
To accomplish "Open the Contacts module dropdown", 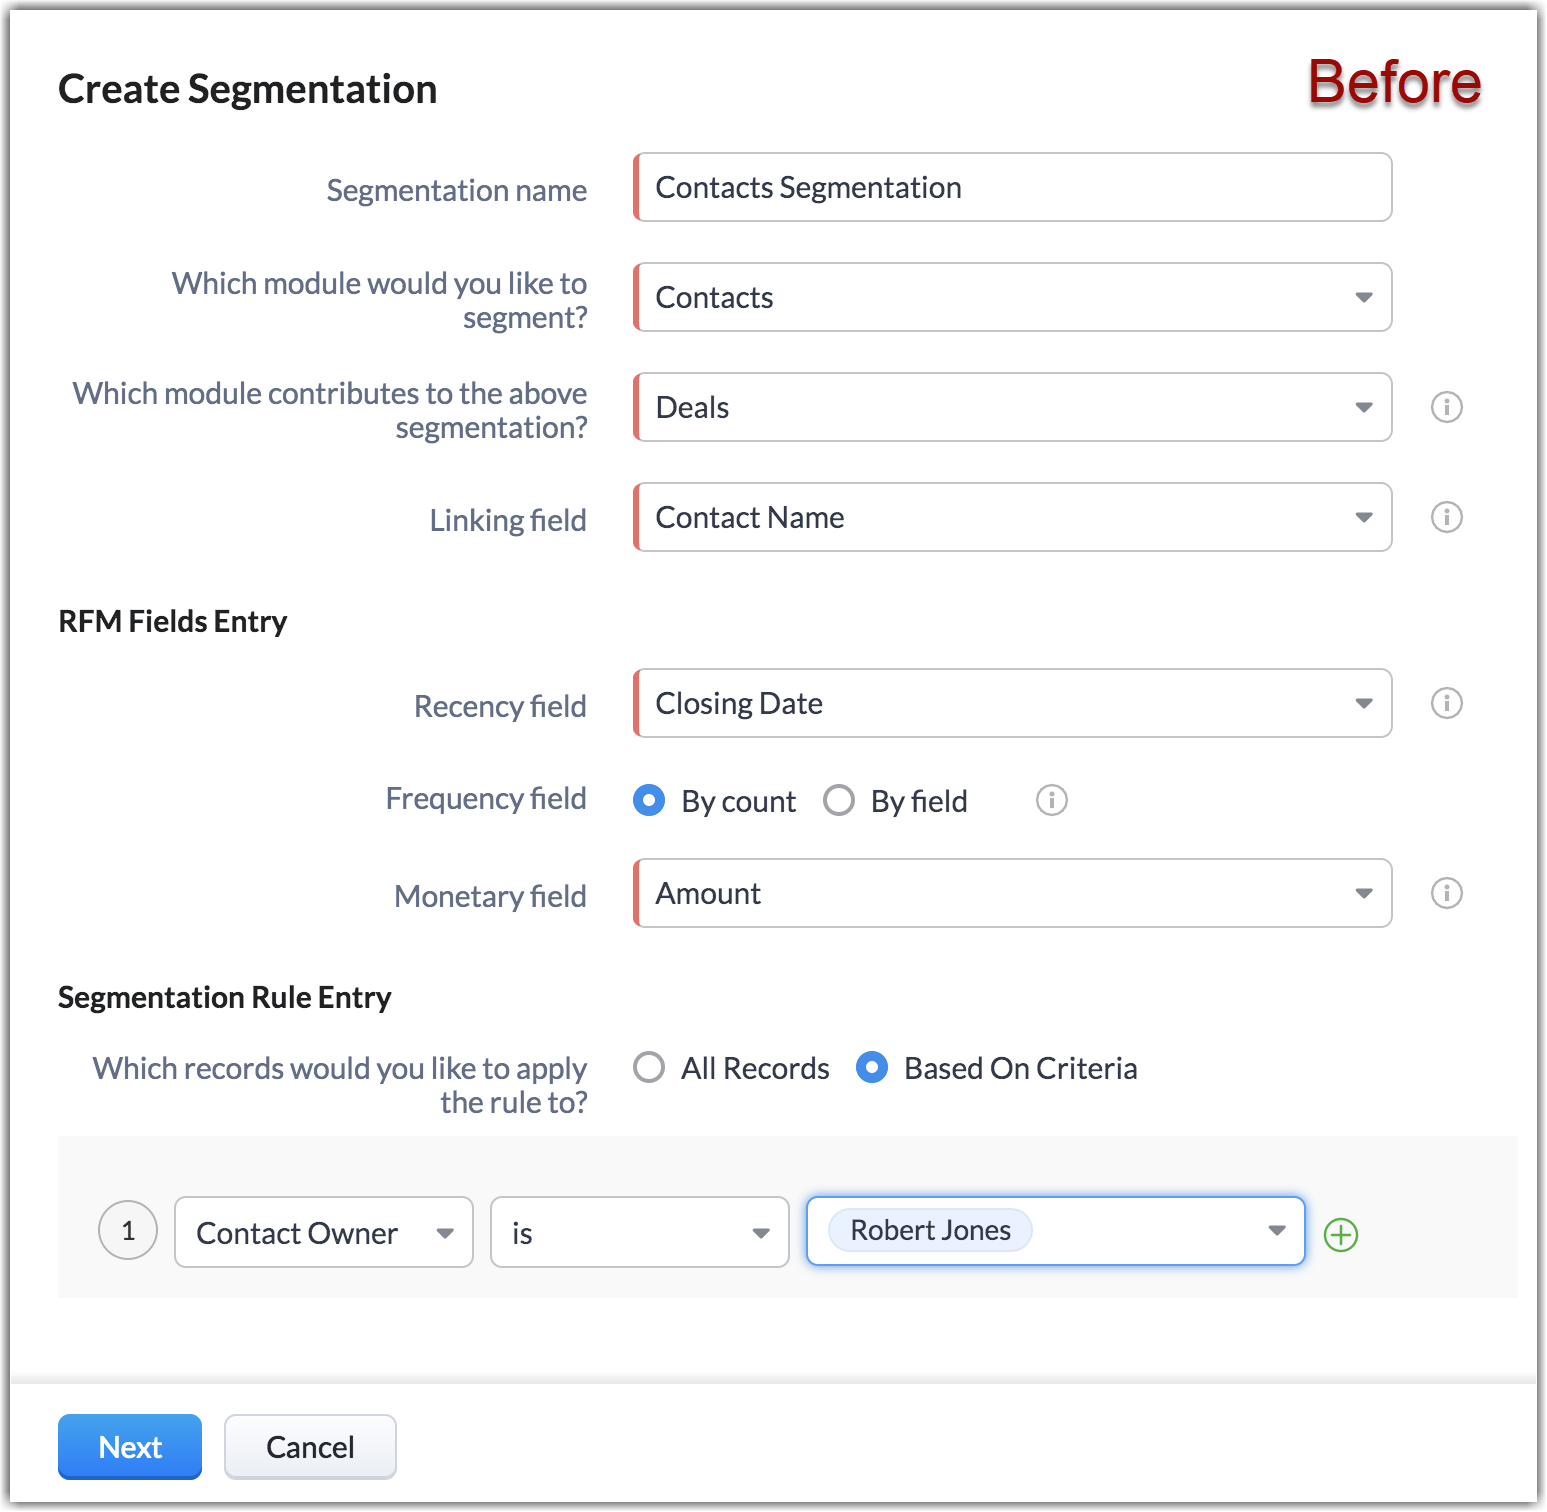I will point(1013,297).
